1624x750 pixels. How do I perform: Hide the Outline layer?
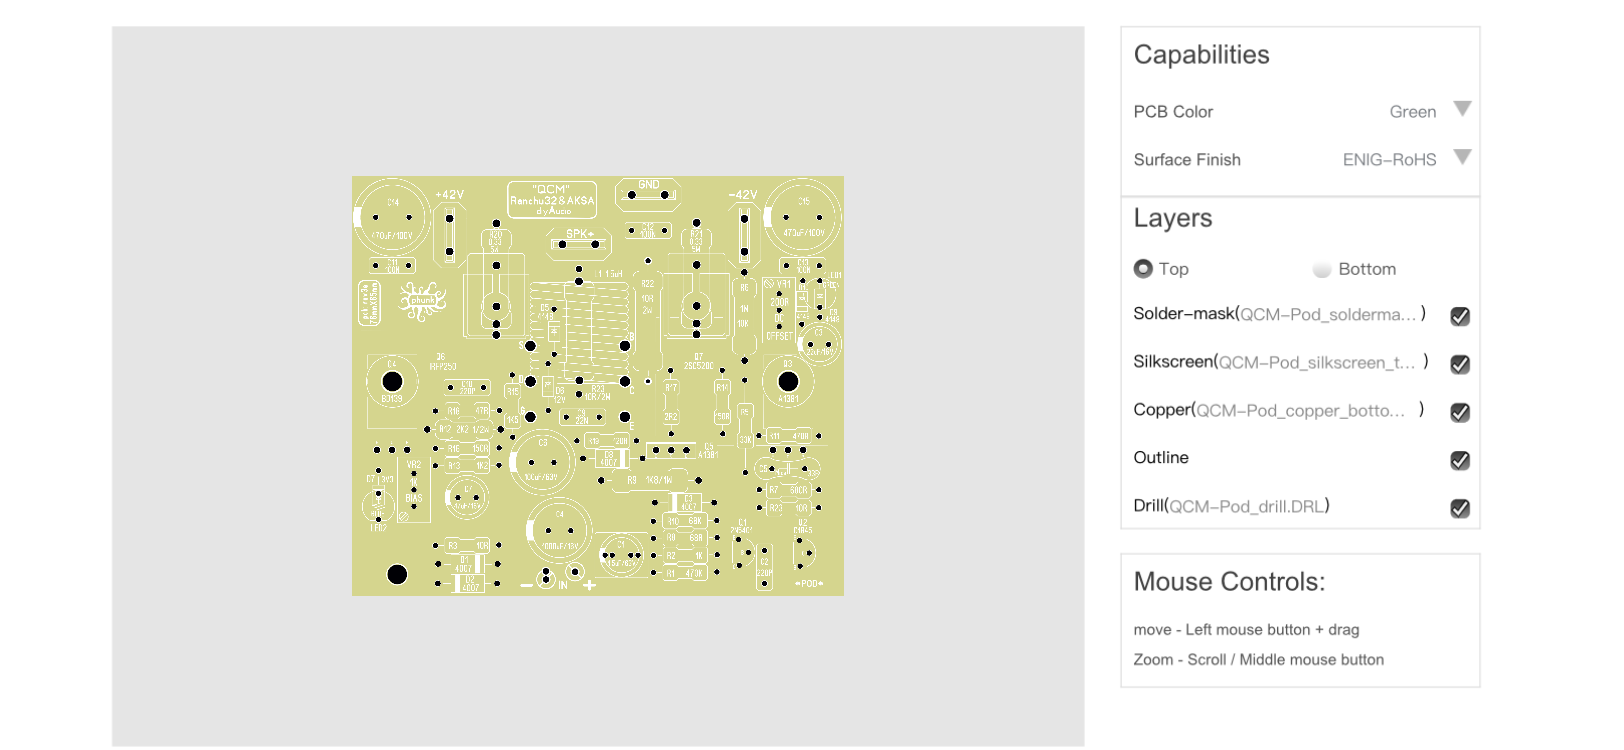pos(1460,460)
